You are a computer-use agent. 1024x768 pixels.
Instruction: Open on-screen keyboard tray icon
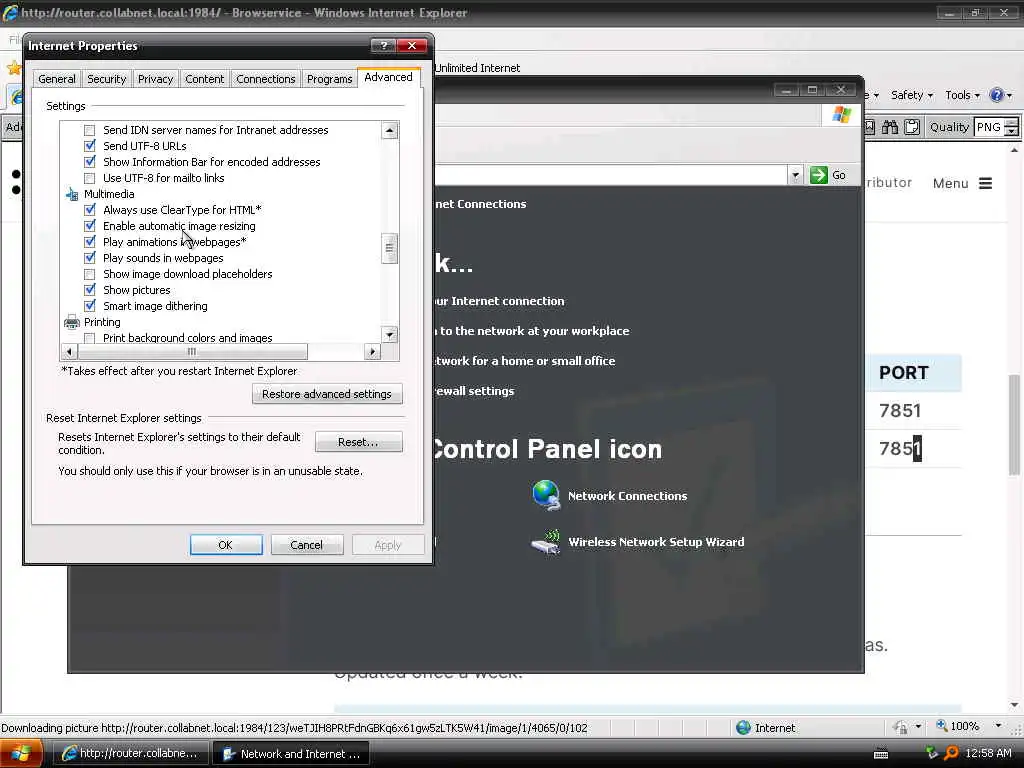point(881,754)
